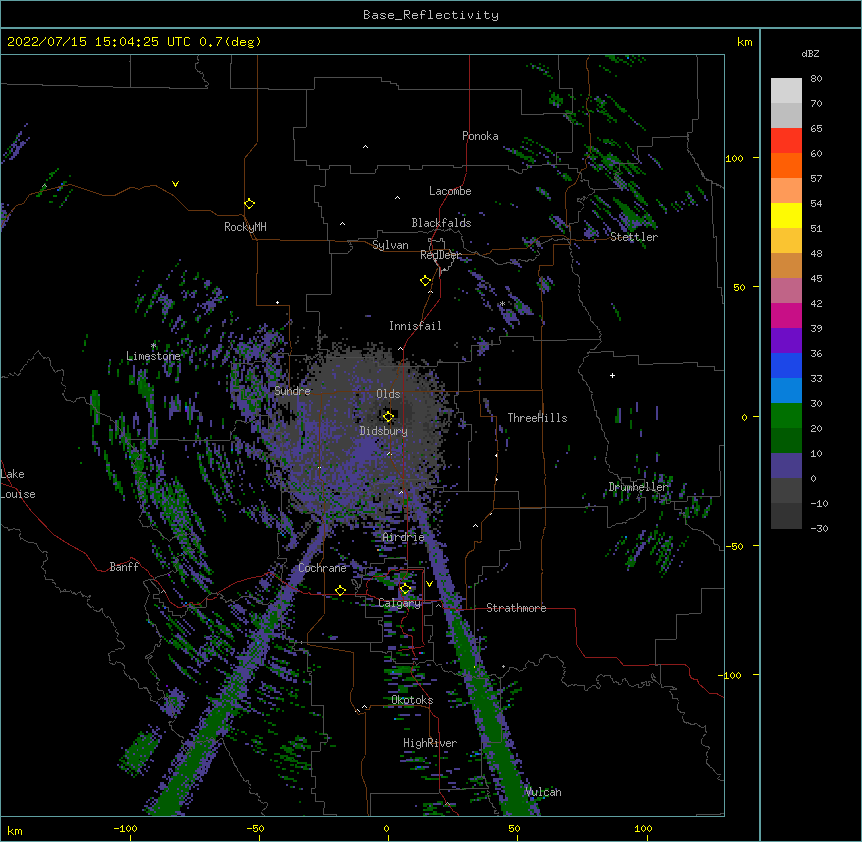Screen dimensions: 862x842
Task: Click the Innisfail city label
Action: coord(415,326)
